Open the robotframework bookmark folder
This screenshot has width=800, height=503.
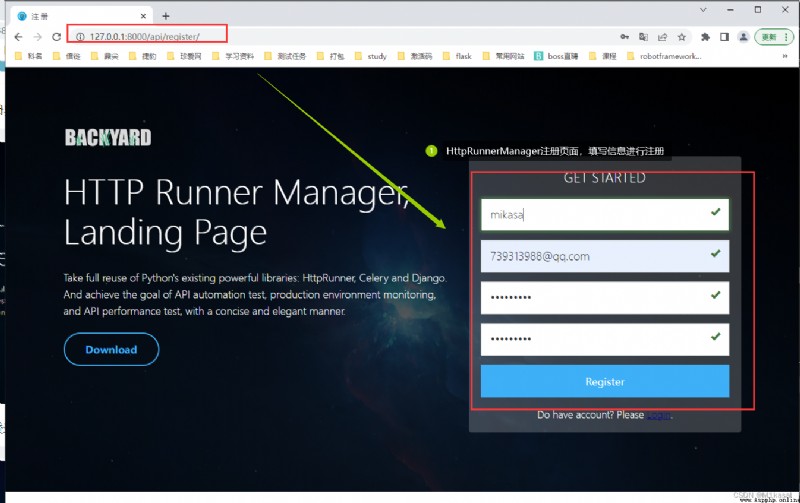pos(664,56)
